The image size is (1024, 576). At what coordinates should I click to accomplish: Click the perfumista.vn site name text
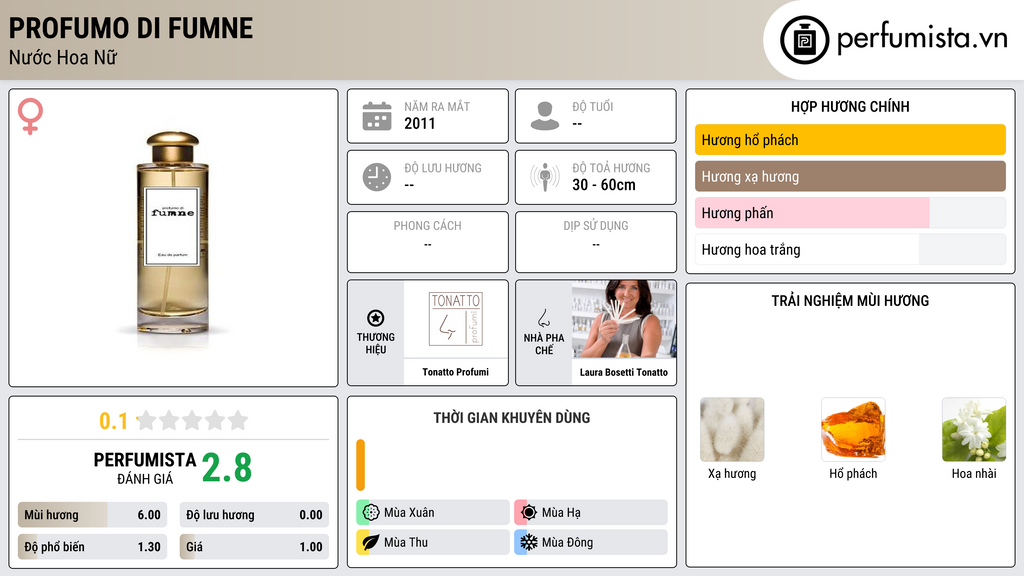(x=922, y=39)
